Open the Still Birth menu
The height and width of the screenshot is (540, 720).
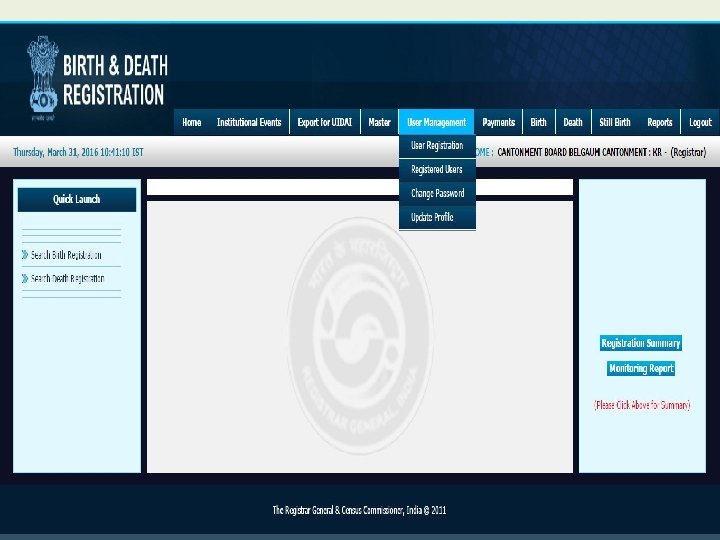click(615, 122)
